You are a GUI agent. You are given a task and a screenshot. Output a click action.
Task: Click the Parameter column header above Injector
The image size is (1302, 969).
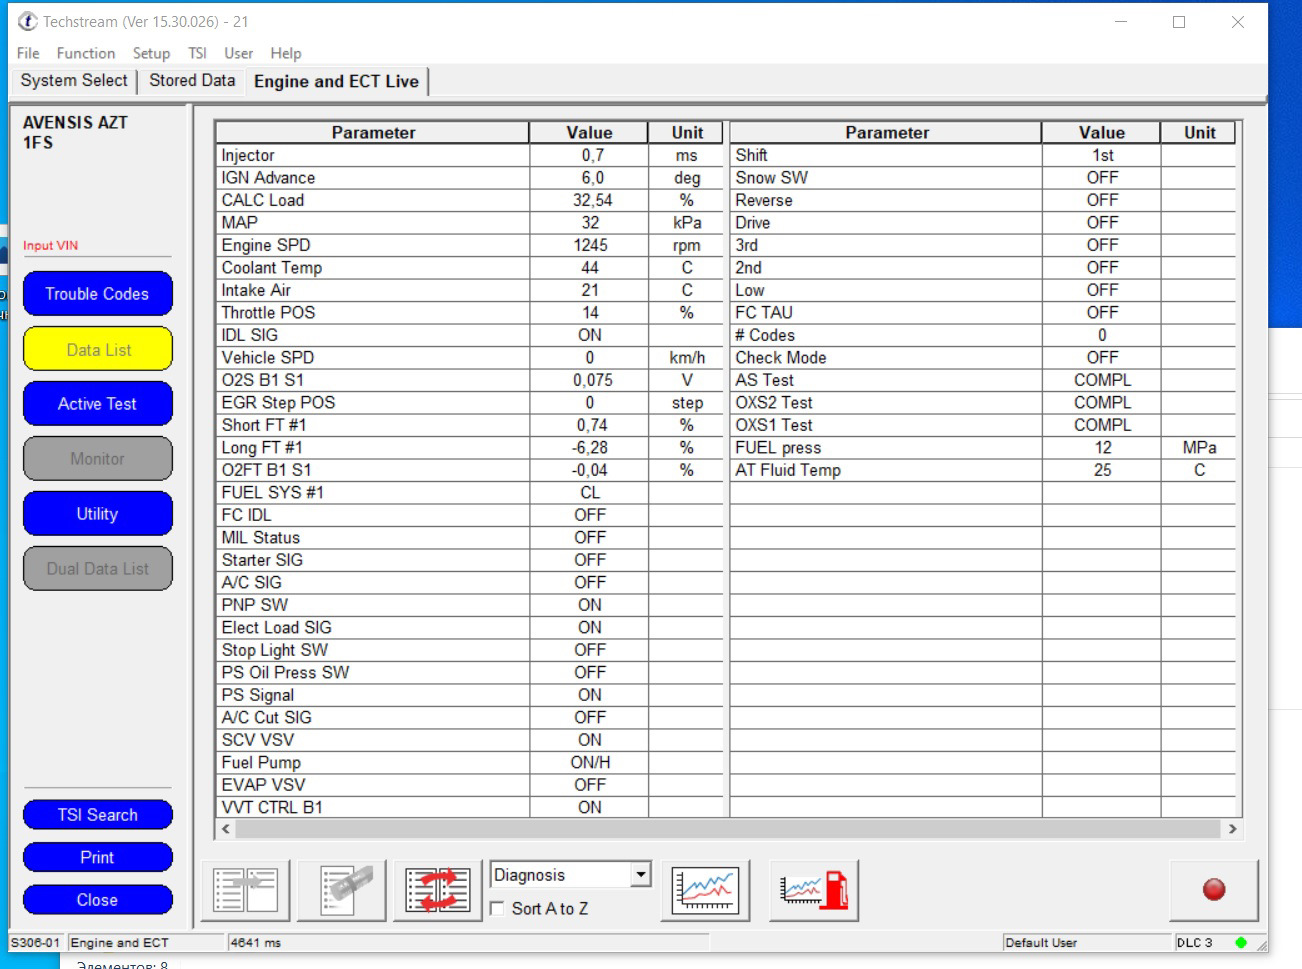pos(373,133)
